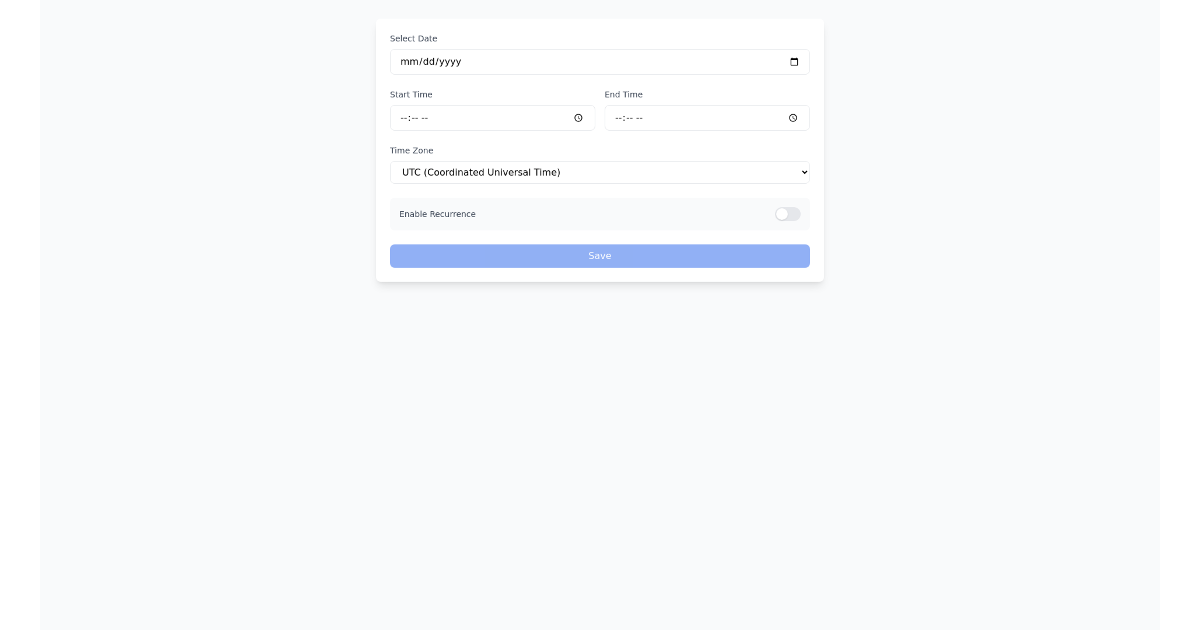Select an end time using its clock icon
This screenshot has width=1200, height=630.
793,118
